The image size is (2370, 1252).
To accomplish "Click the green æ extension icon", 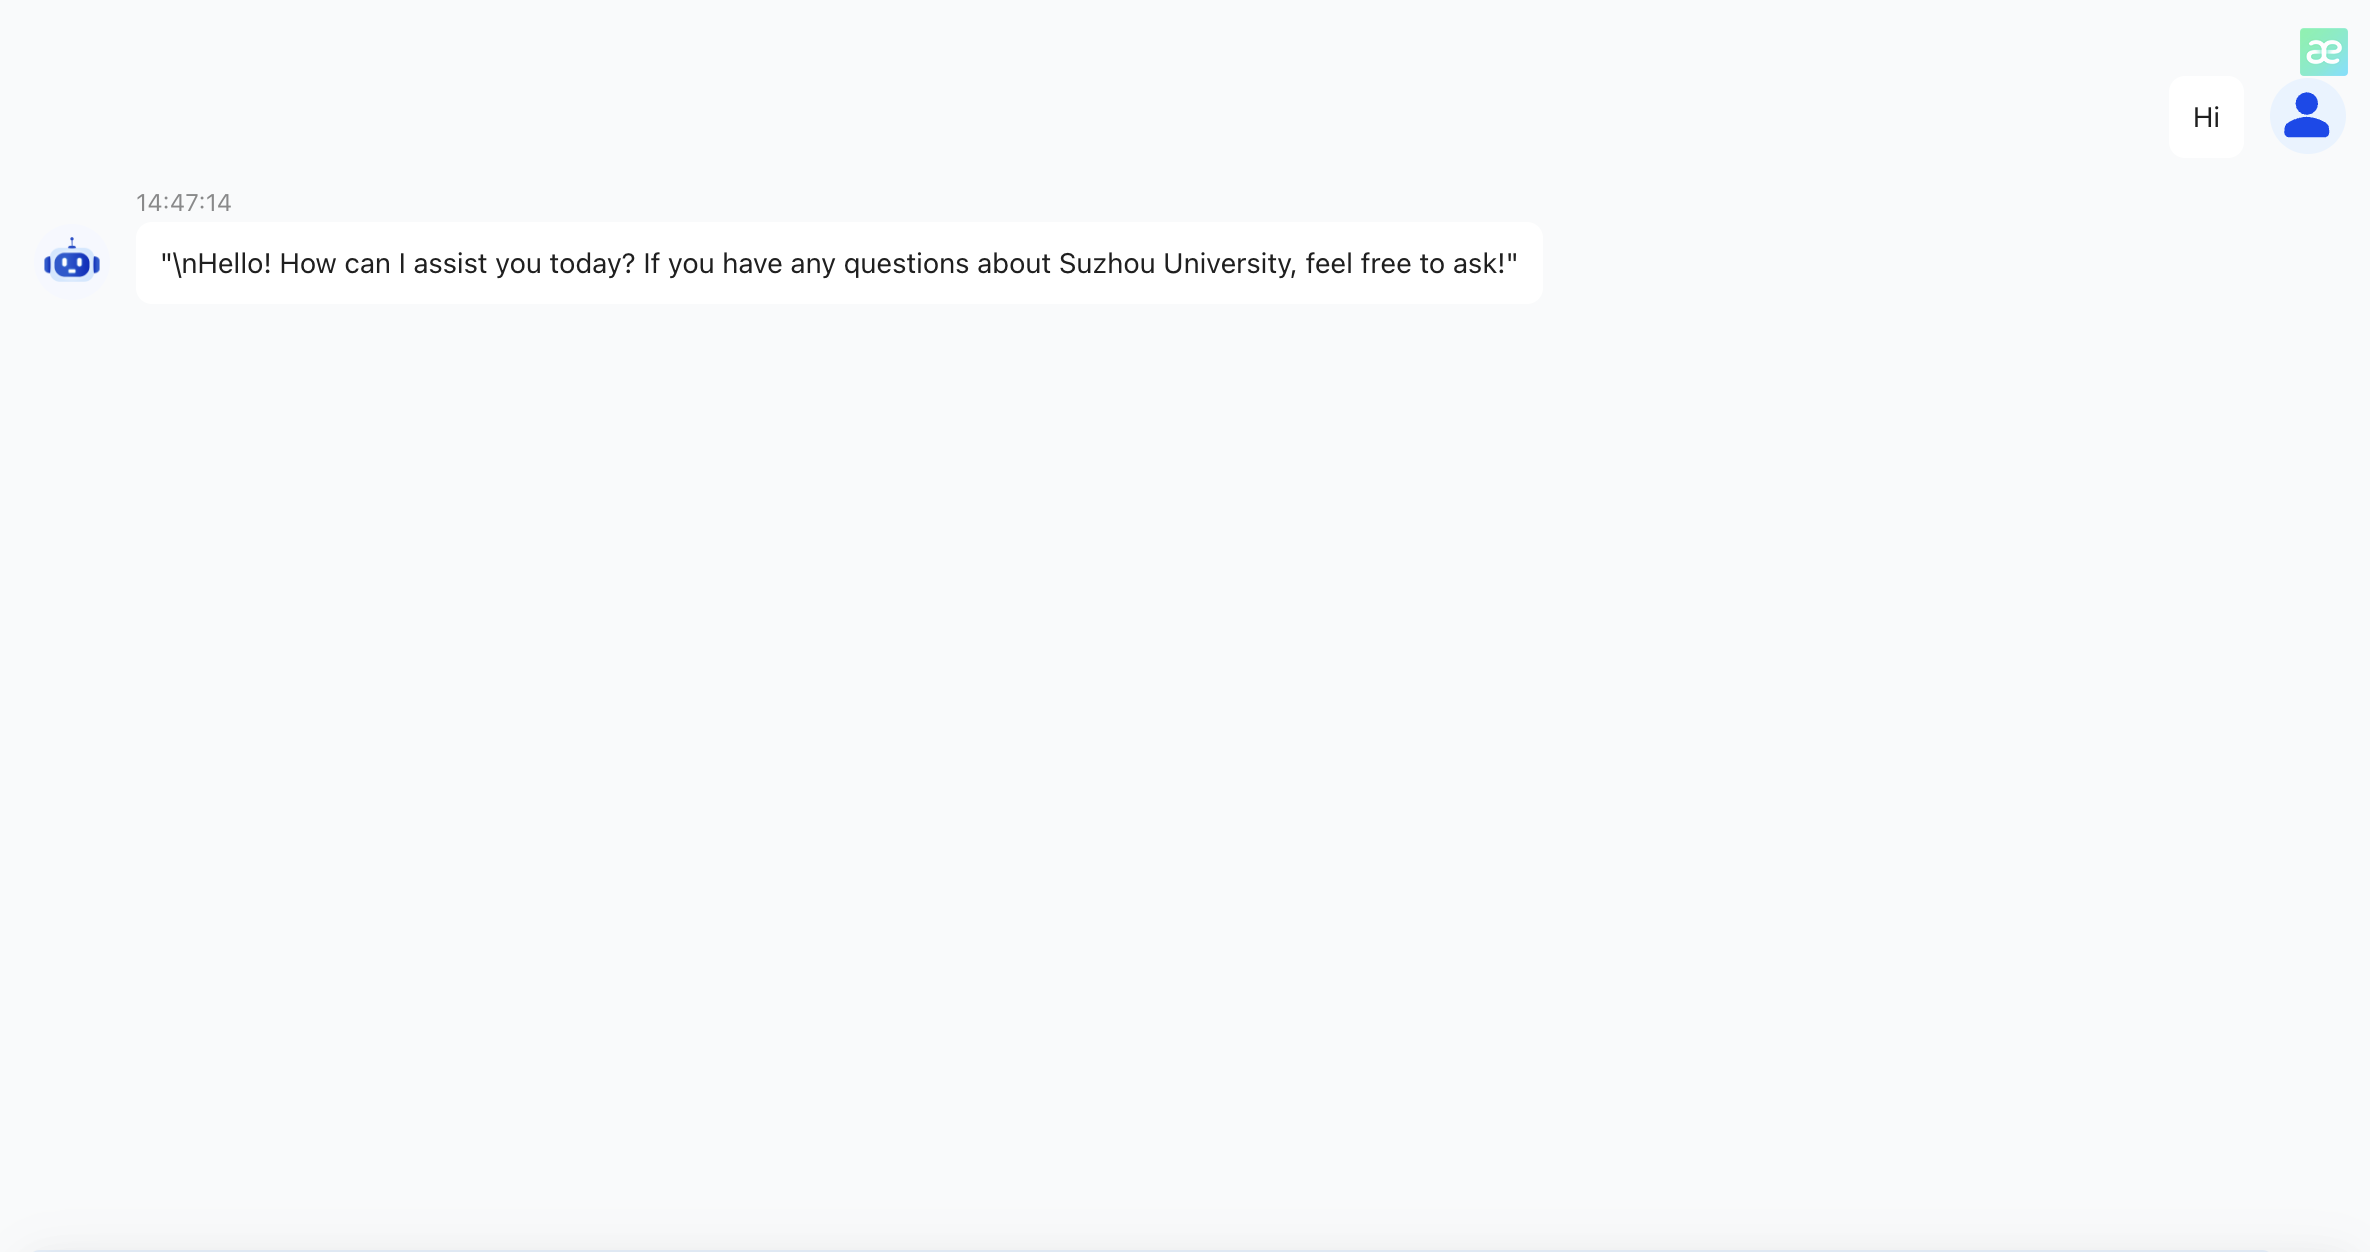I will tap(2323, 52).
